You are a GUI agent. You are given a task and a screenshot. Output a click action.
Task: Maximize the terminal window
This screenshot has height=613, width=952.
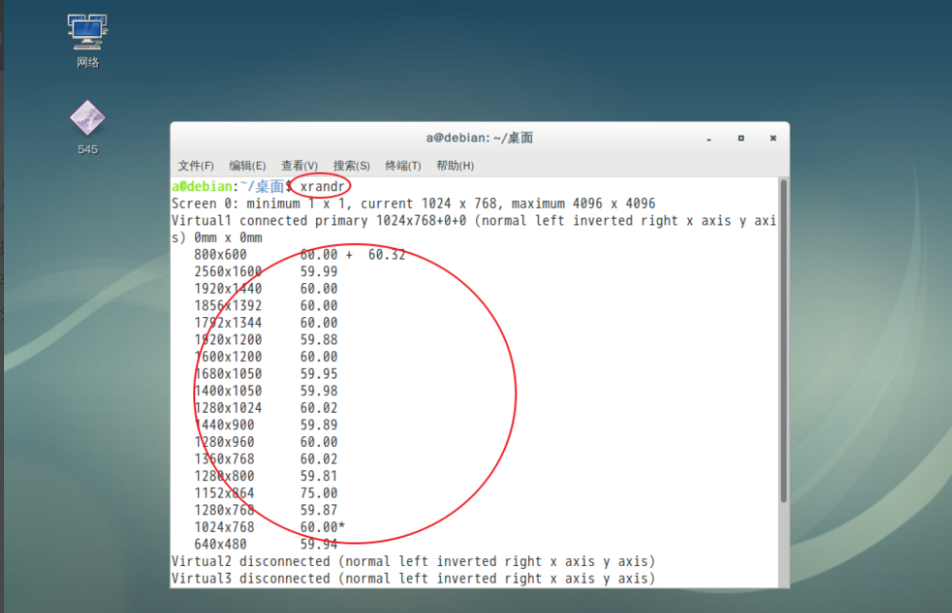[741, 138]
